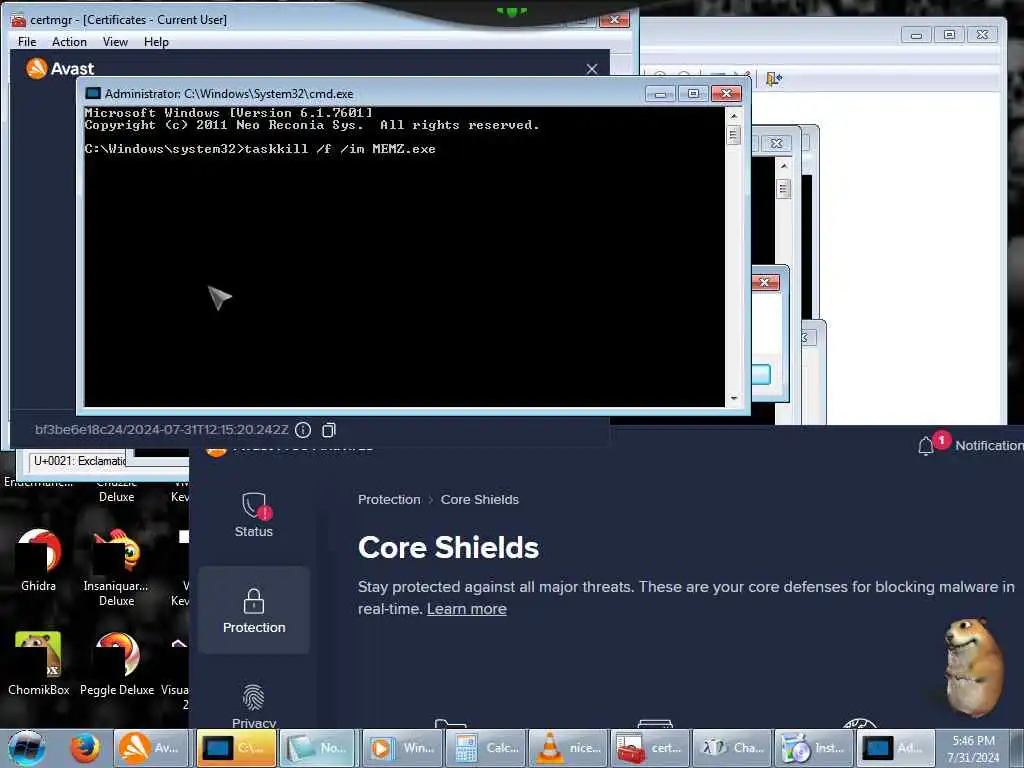Click the cmd title bar icon
1024x768 pixels.
pos(93,94)
